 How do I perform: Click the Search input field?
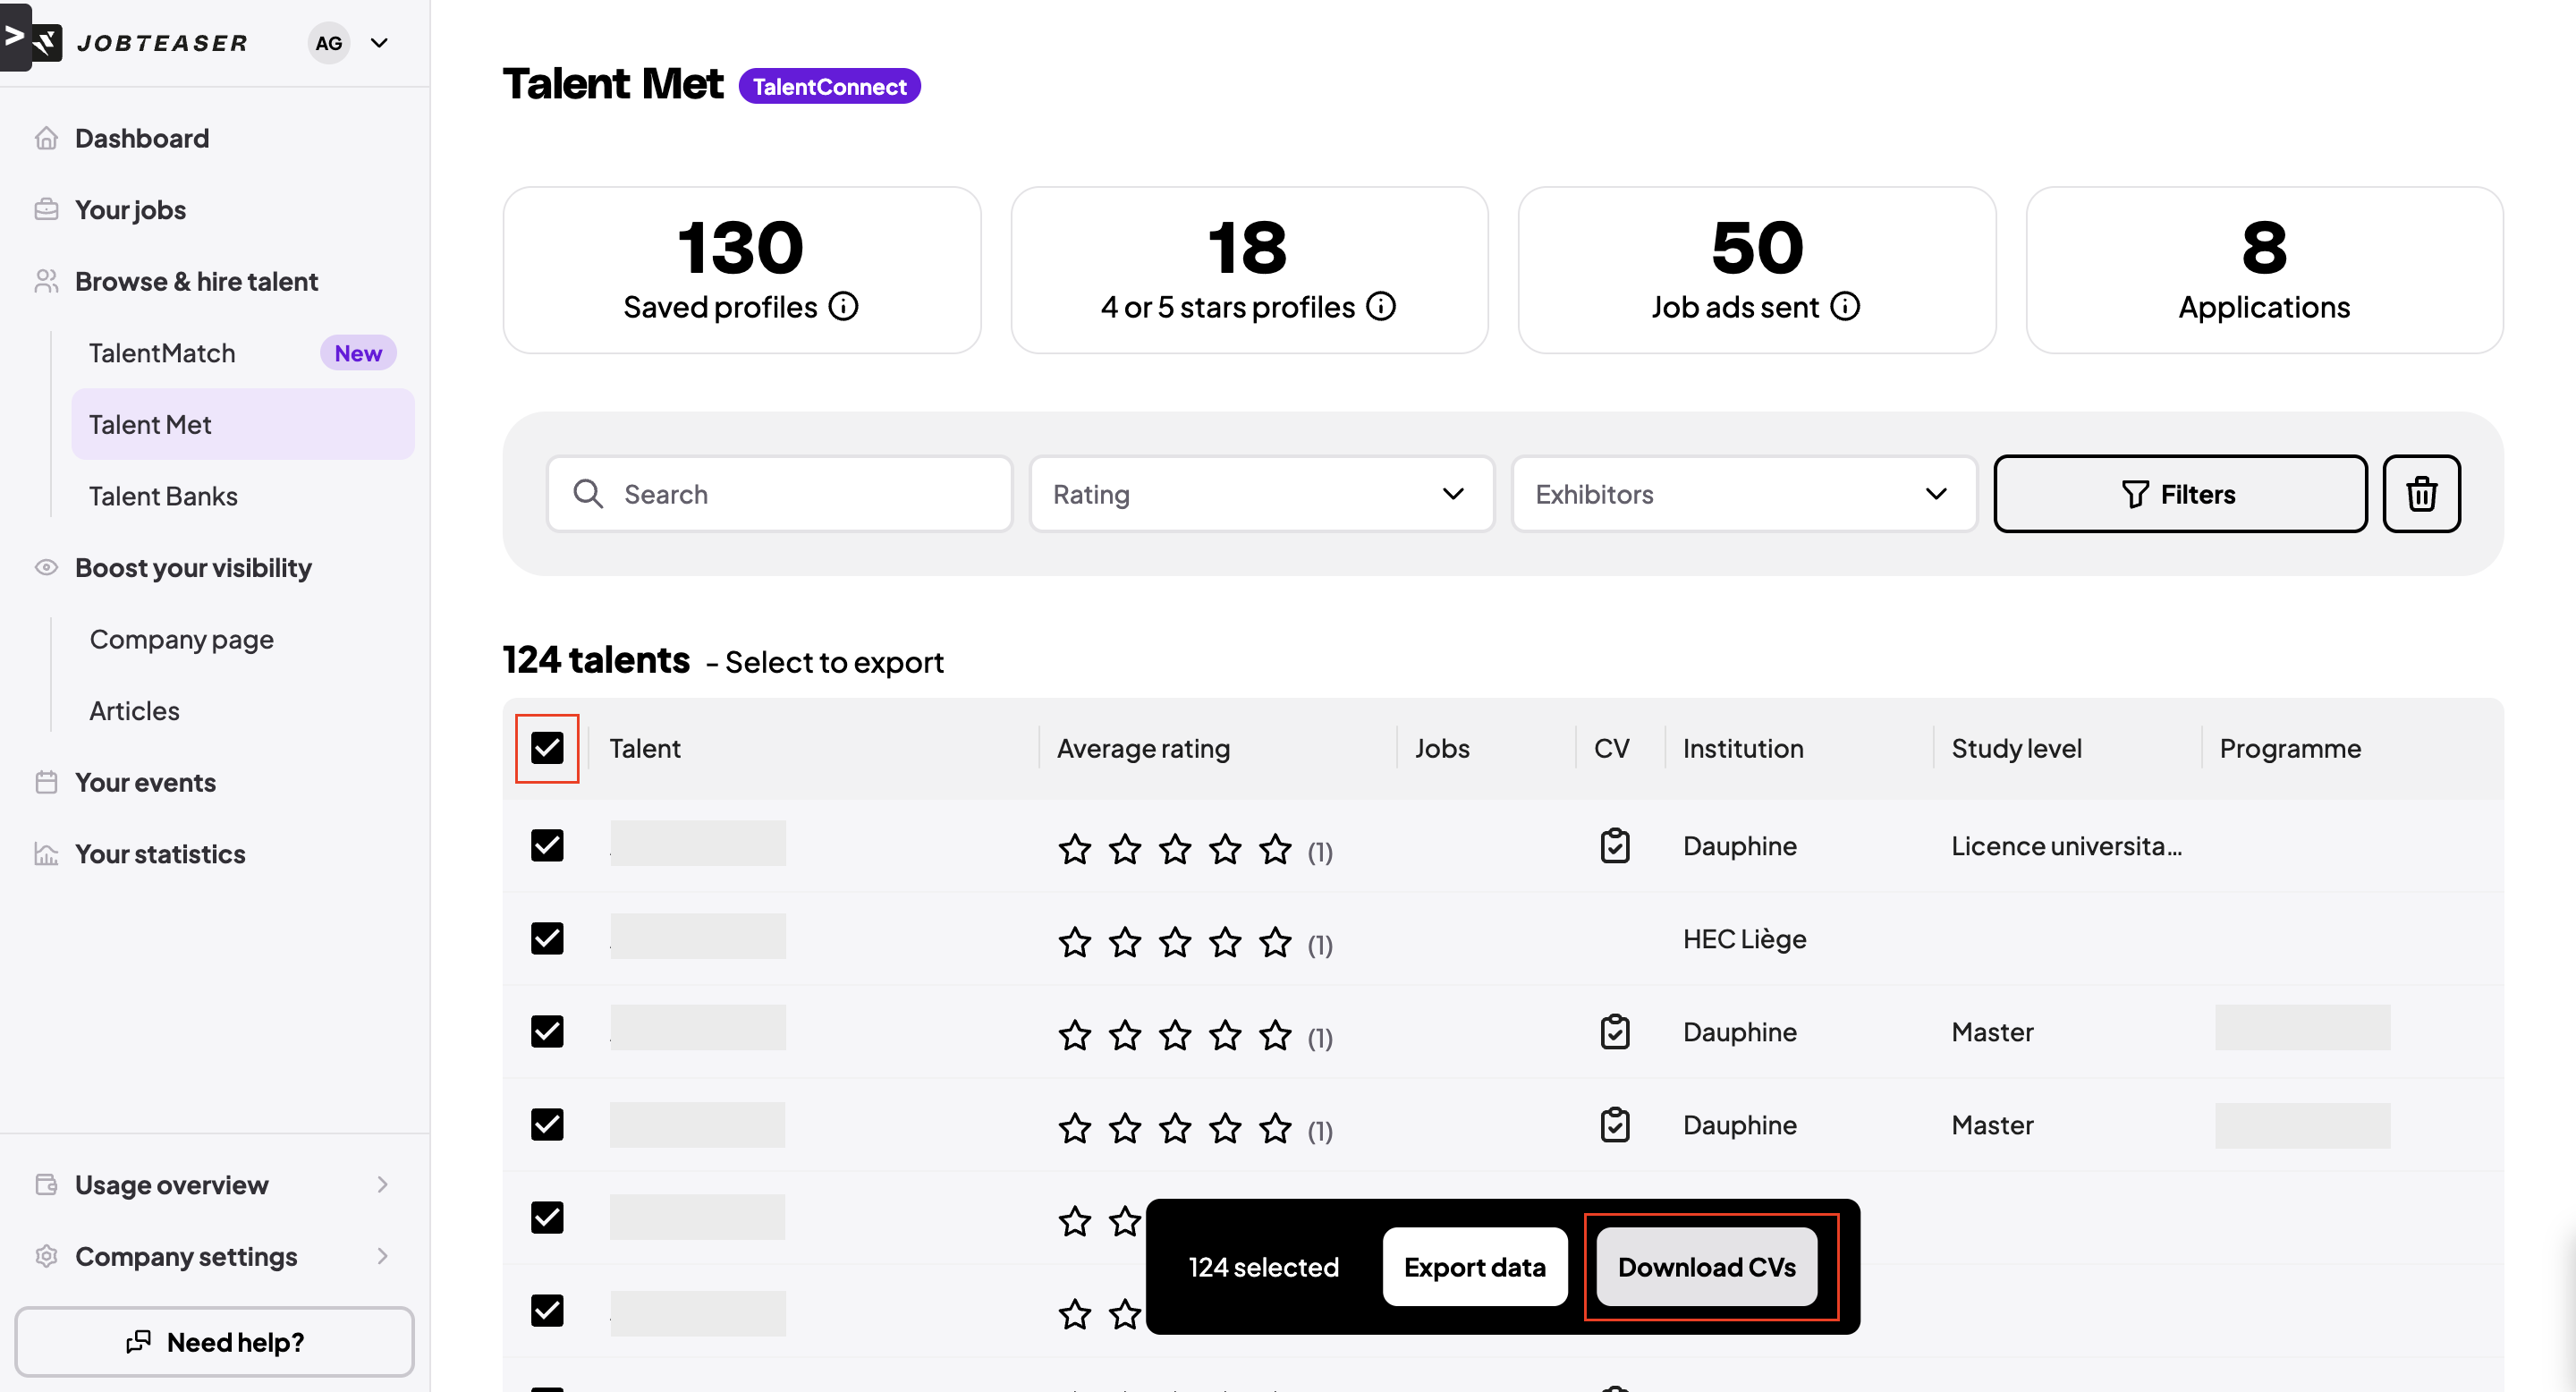780,494
